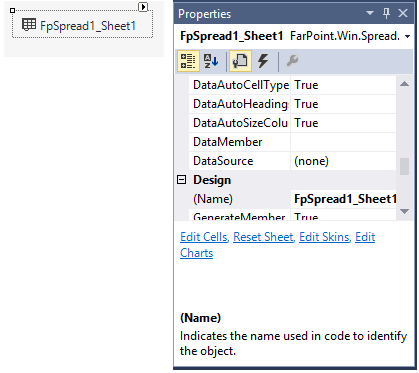The image size is (419, 373).
Task: Open the Edit Cells link
Action: (204, 237)
